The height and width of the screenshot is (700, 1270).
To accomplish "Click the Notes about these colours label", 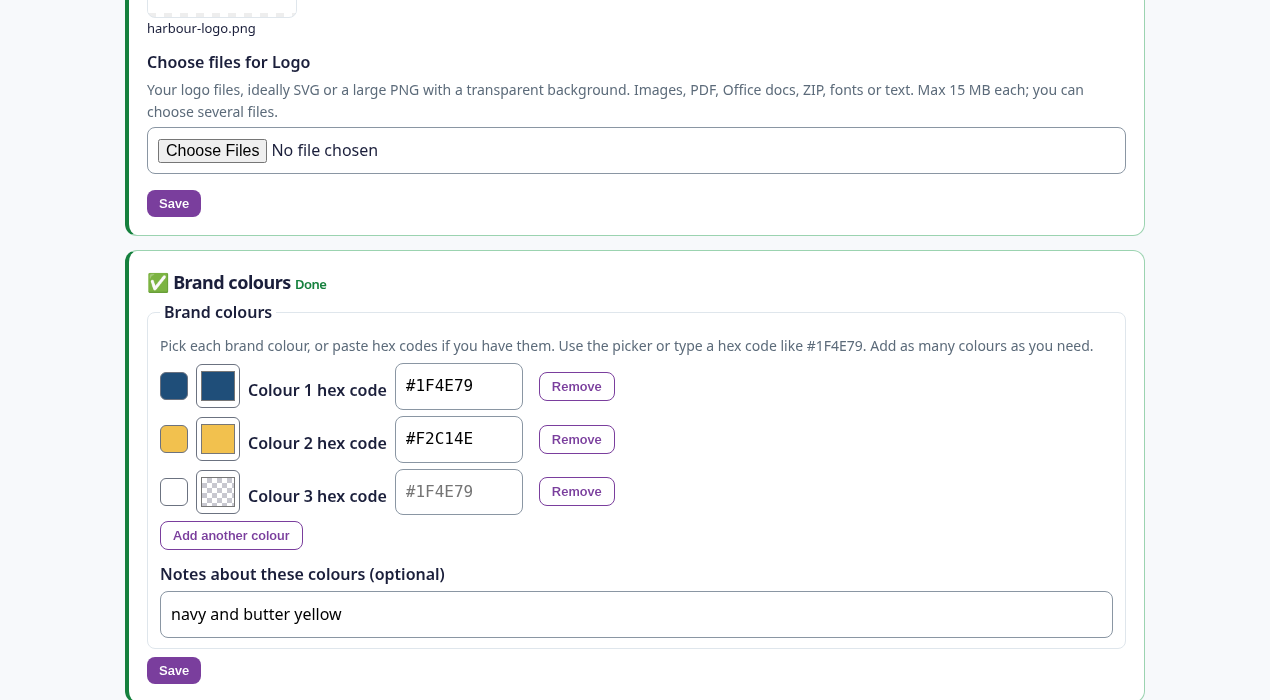I will (x=302, y=574).
